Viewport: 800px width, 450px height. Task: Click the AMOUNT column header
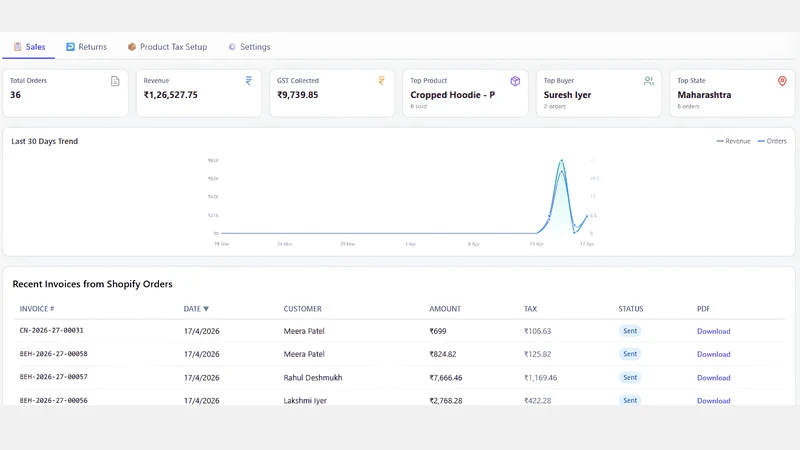click(x=445, y=309)
